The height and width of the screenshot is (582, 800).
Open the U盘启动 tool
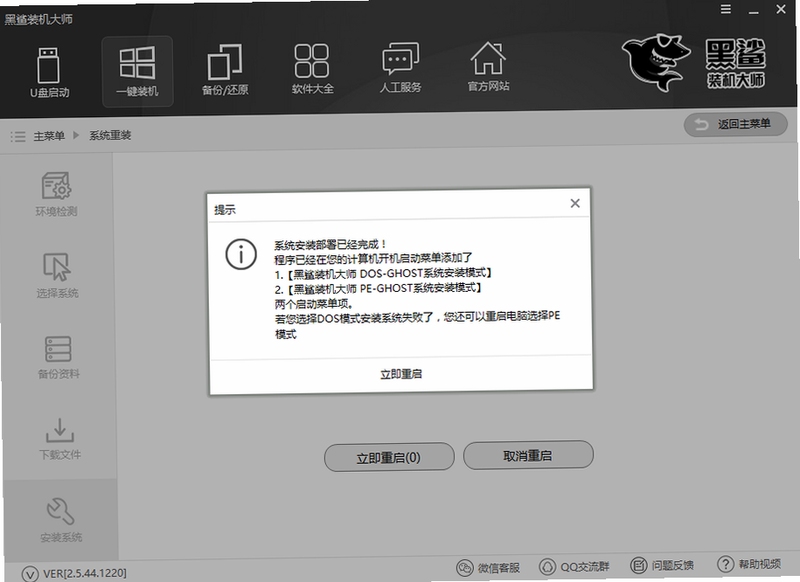[x=49, y=72]
